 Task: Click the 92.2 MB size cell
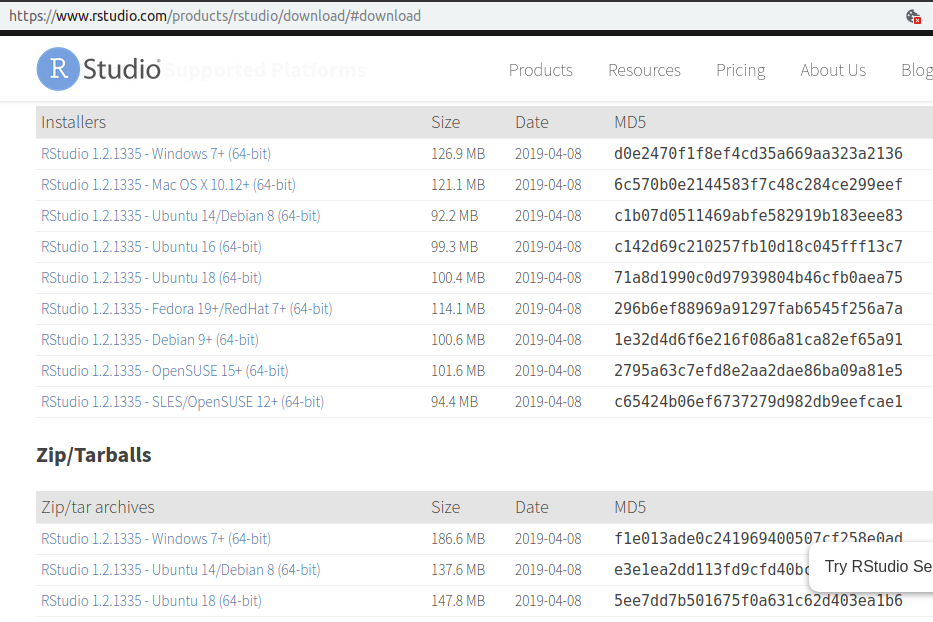[x=454, y=216]
